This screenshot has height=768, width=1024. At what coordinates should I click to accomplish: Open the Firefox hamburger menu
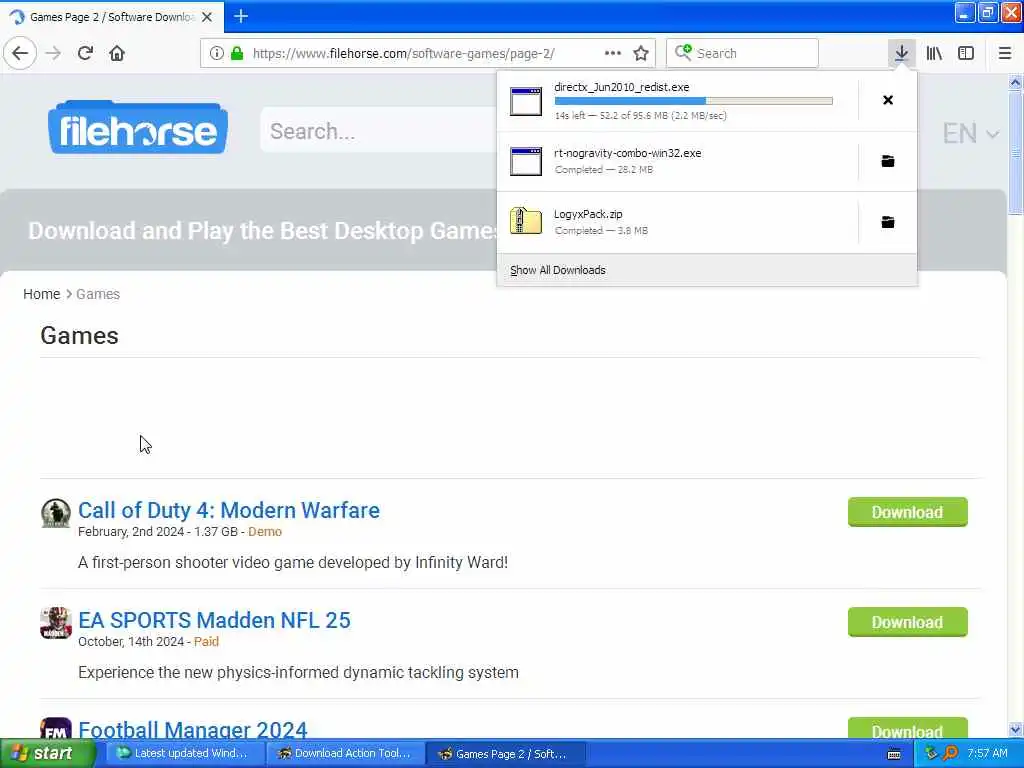[x=1004, y=53]
